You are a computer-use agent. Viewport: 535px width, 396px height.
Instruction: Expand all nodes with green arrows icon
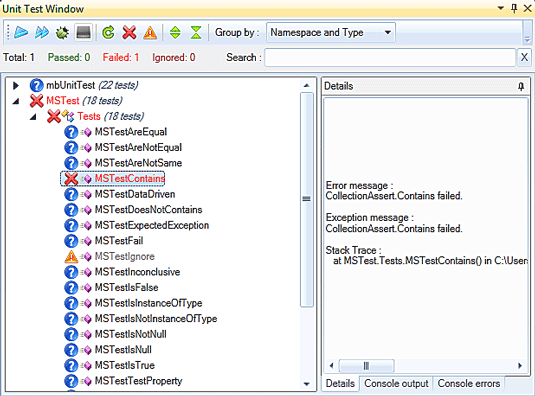(x=175, y=32)
